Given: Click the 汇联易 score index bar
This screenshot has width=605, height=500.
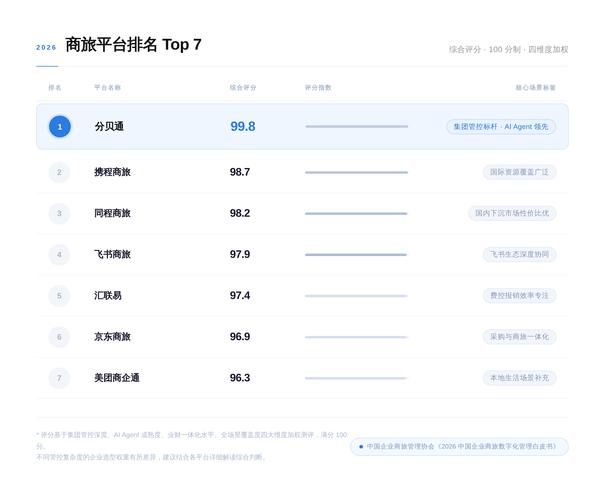Looking at the screenshot, I should point(356,296).
